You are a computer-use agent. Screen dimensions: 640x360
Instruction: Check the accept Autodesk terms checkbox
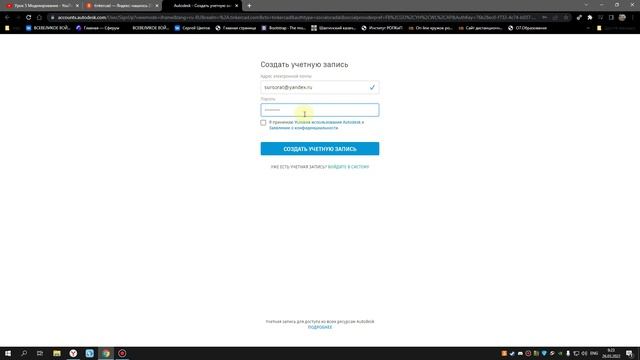263,122
